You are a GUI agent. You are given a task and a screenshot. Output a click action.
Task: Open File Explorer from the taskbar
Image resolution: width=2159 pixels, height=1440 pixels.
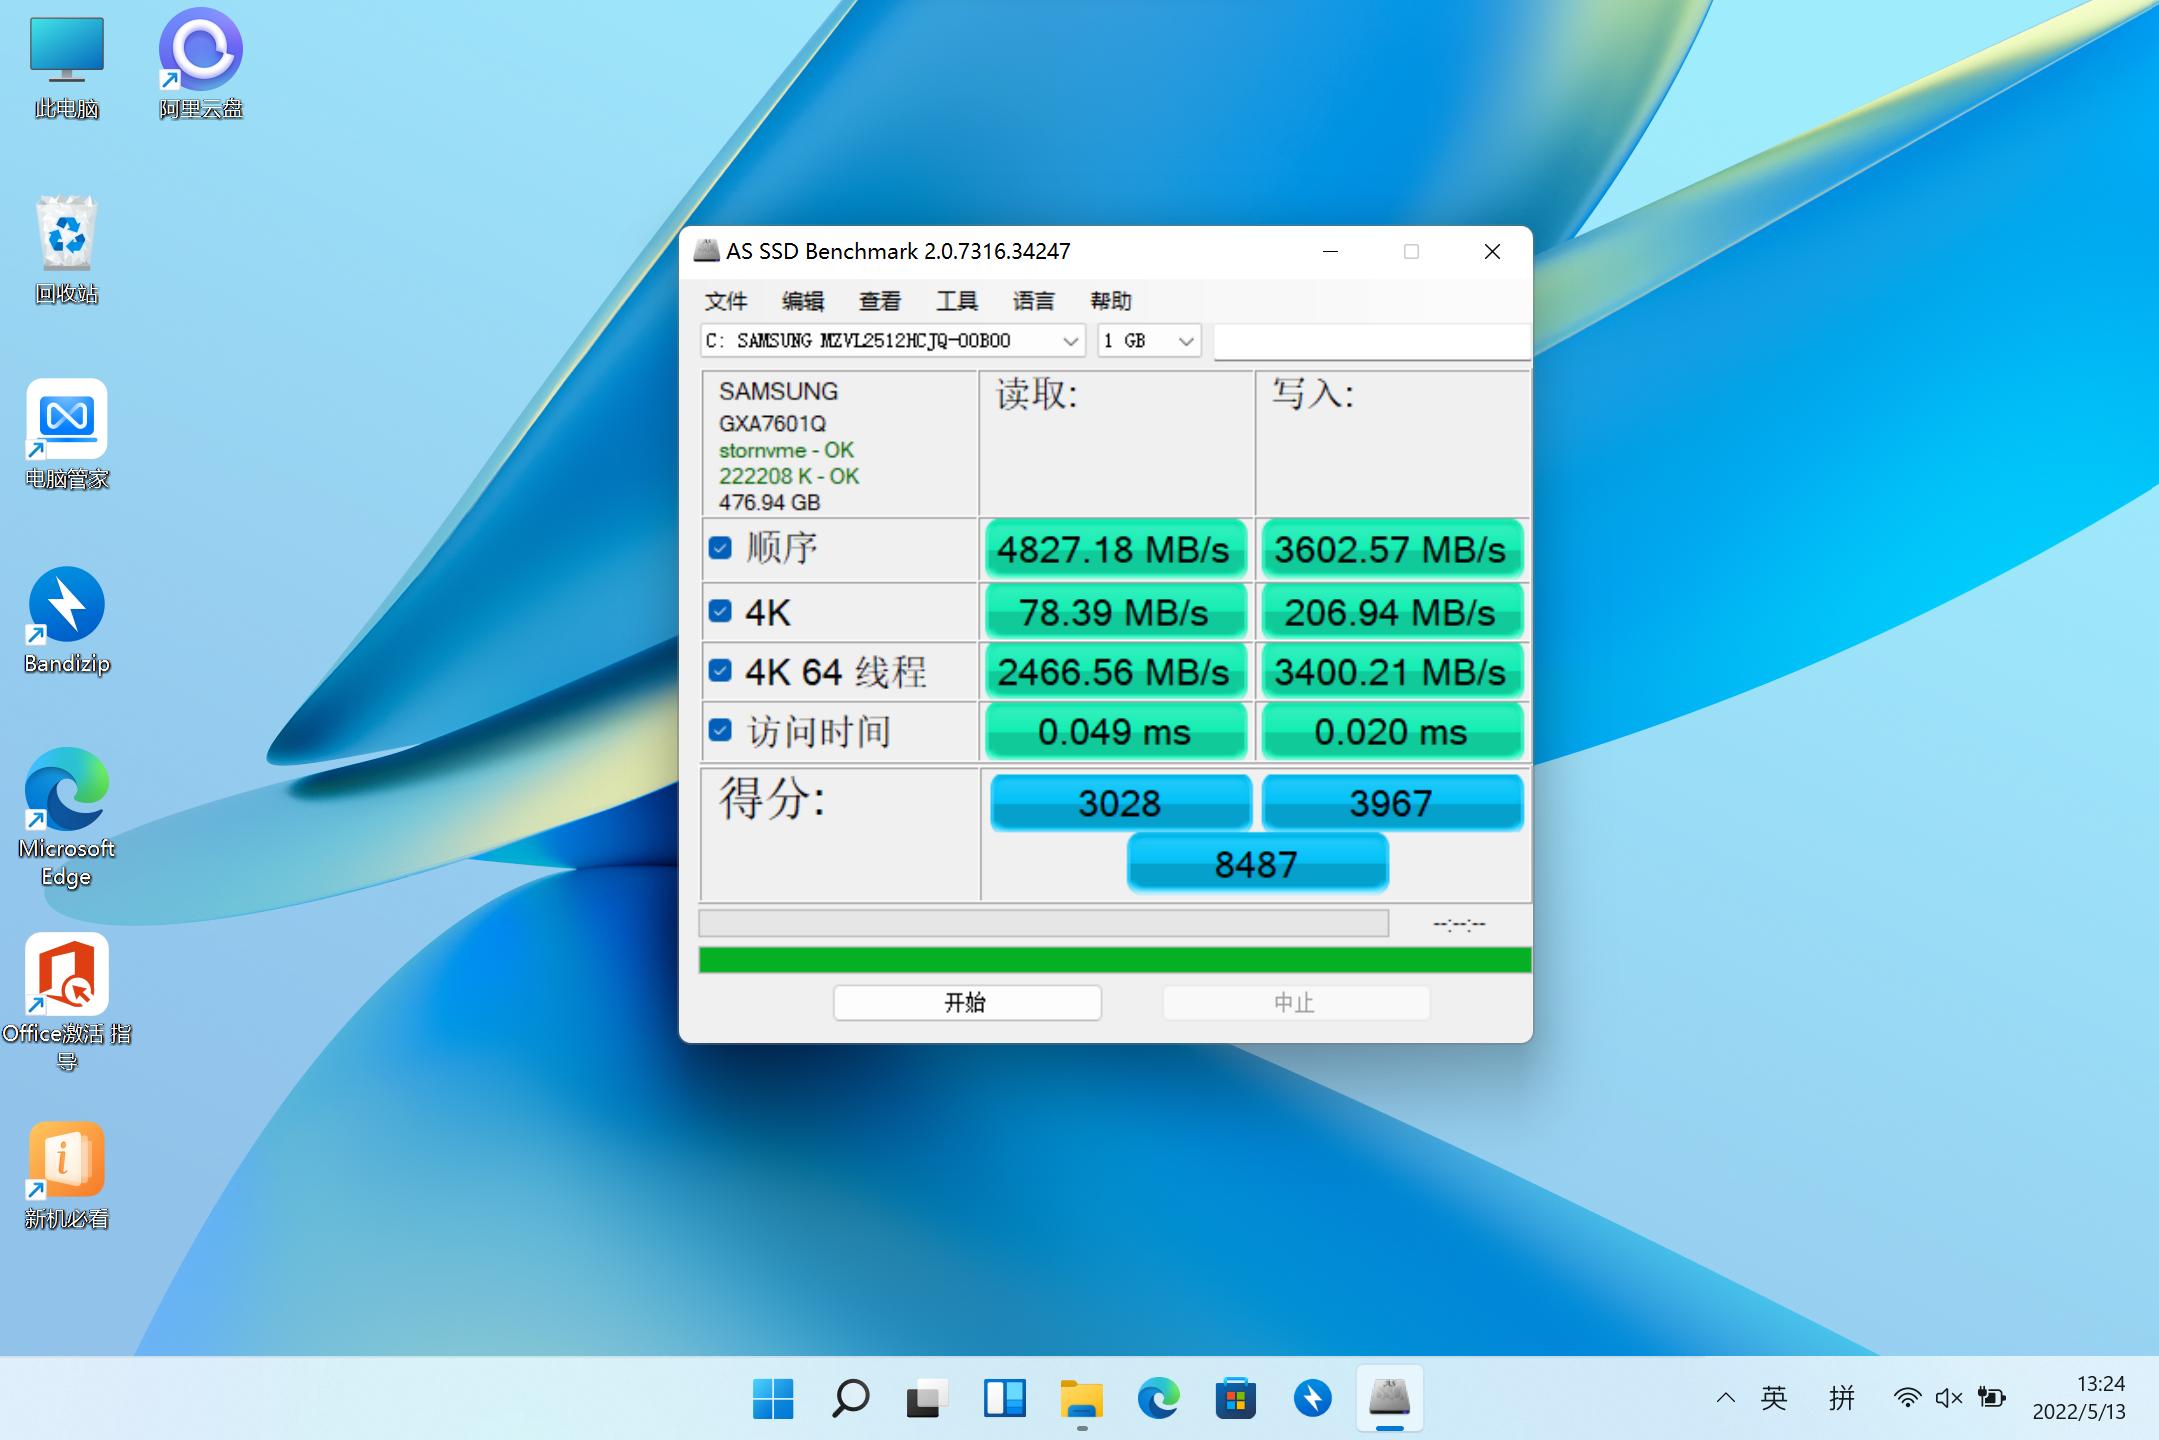pos(1080,1398)
